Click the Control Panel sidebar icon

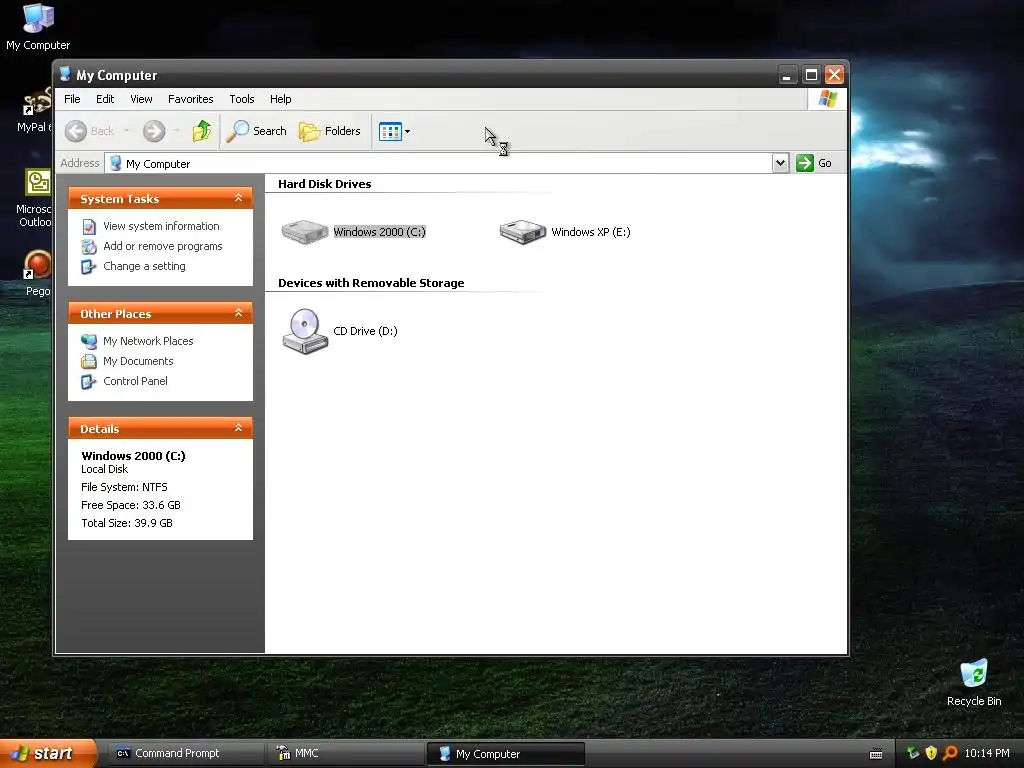coord(89,382)
